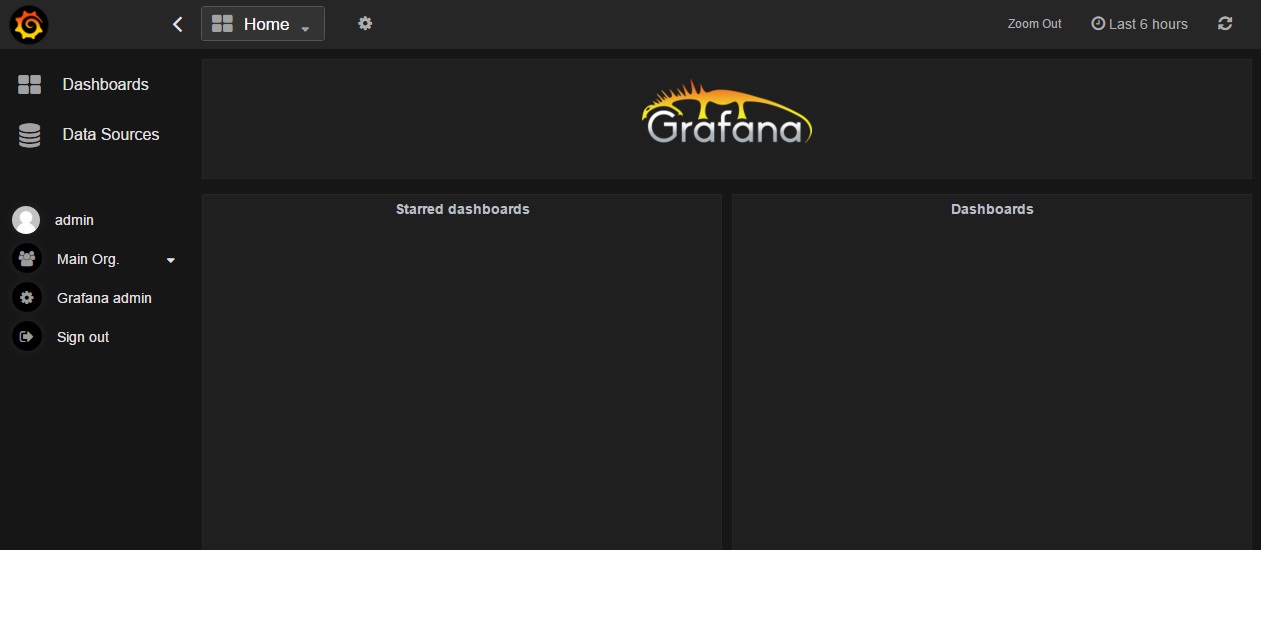Screen dimensions: 1261x628
Task: Click the Grafana banner logo image
Action: coord(727,112)
